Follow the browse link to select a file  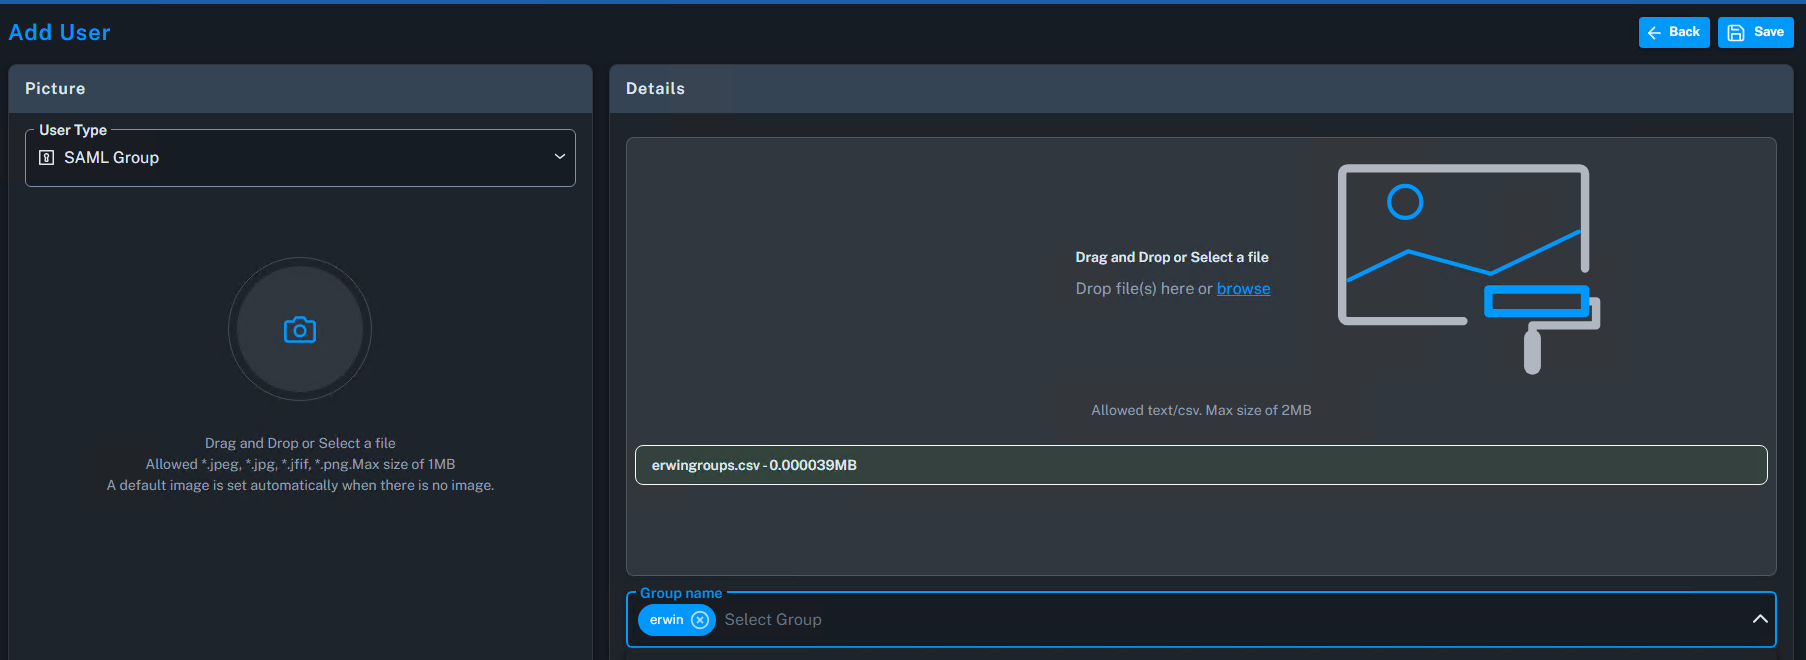[1243, 289]
